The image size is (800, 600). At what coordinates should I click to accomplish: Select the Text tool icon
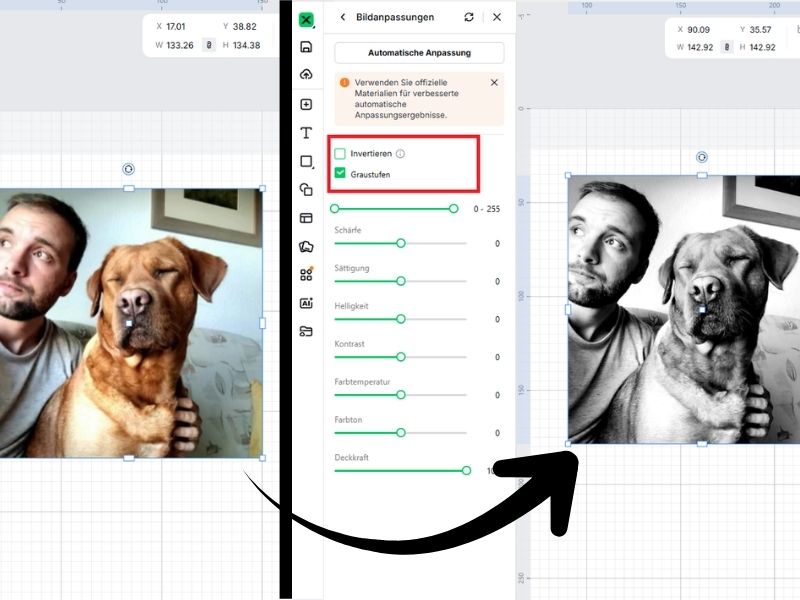pos(306,133)
